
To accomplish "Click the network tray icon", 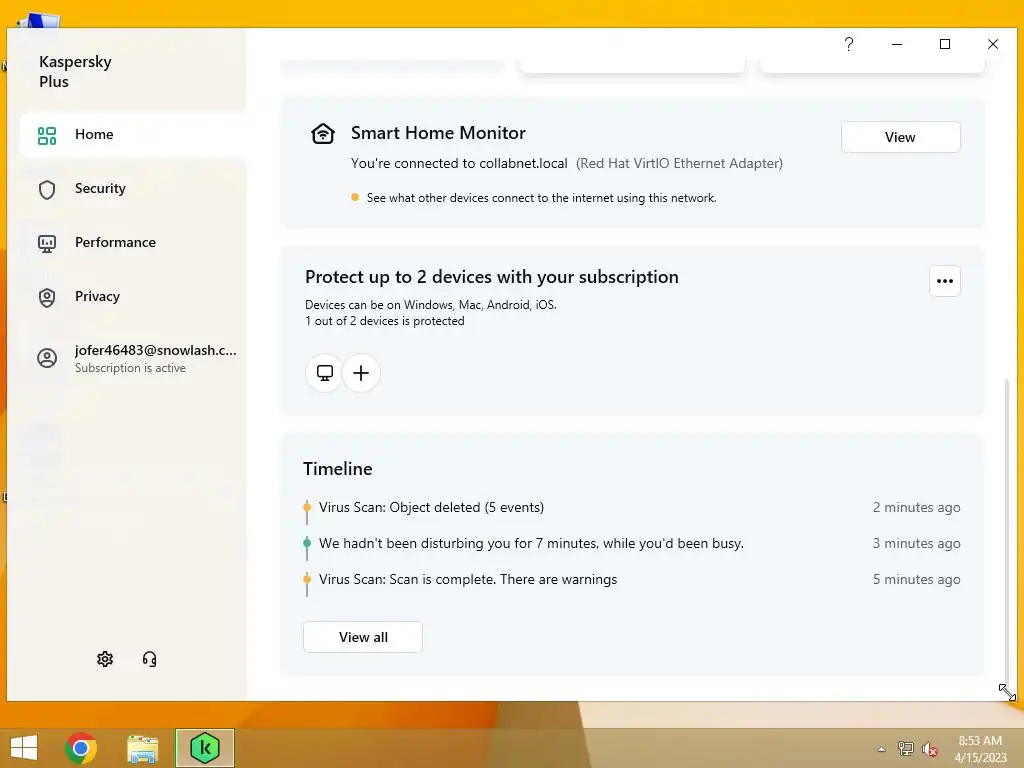I will (905, 748).
